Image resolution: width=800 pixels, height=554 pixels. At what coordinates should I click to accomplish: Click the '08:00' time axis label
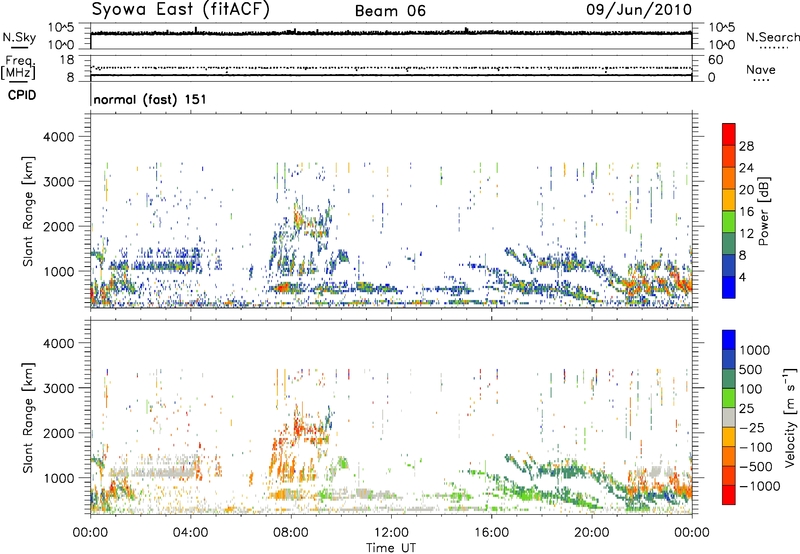click(291, 533)
